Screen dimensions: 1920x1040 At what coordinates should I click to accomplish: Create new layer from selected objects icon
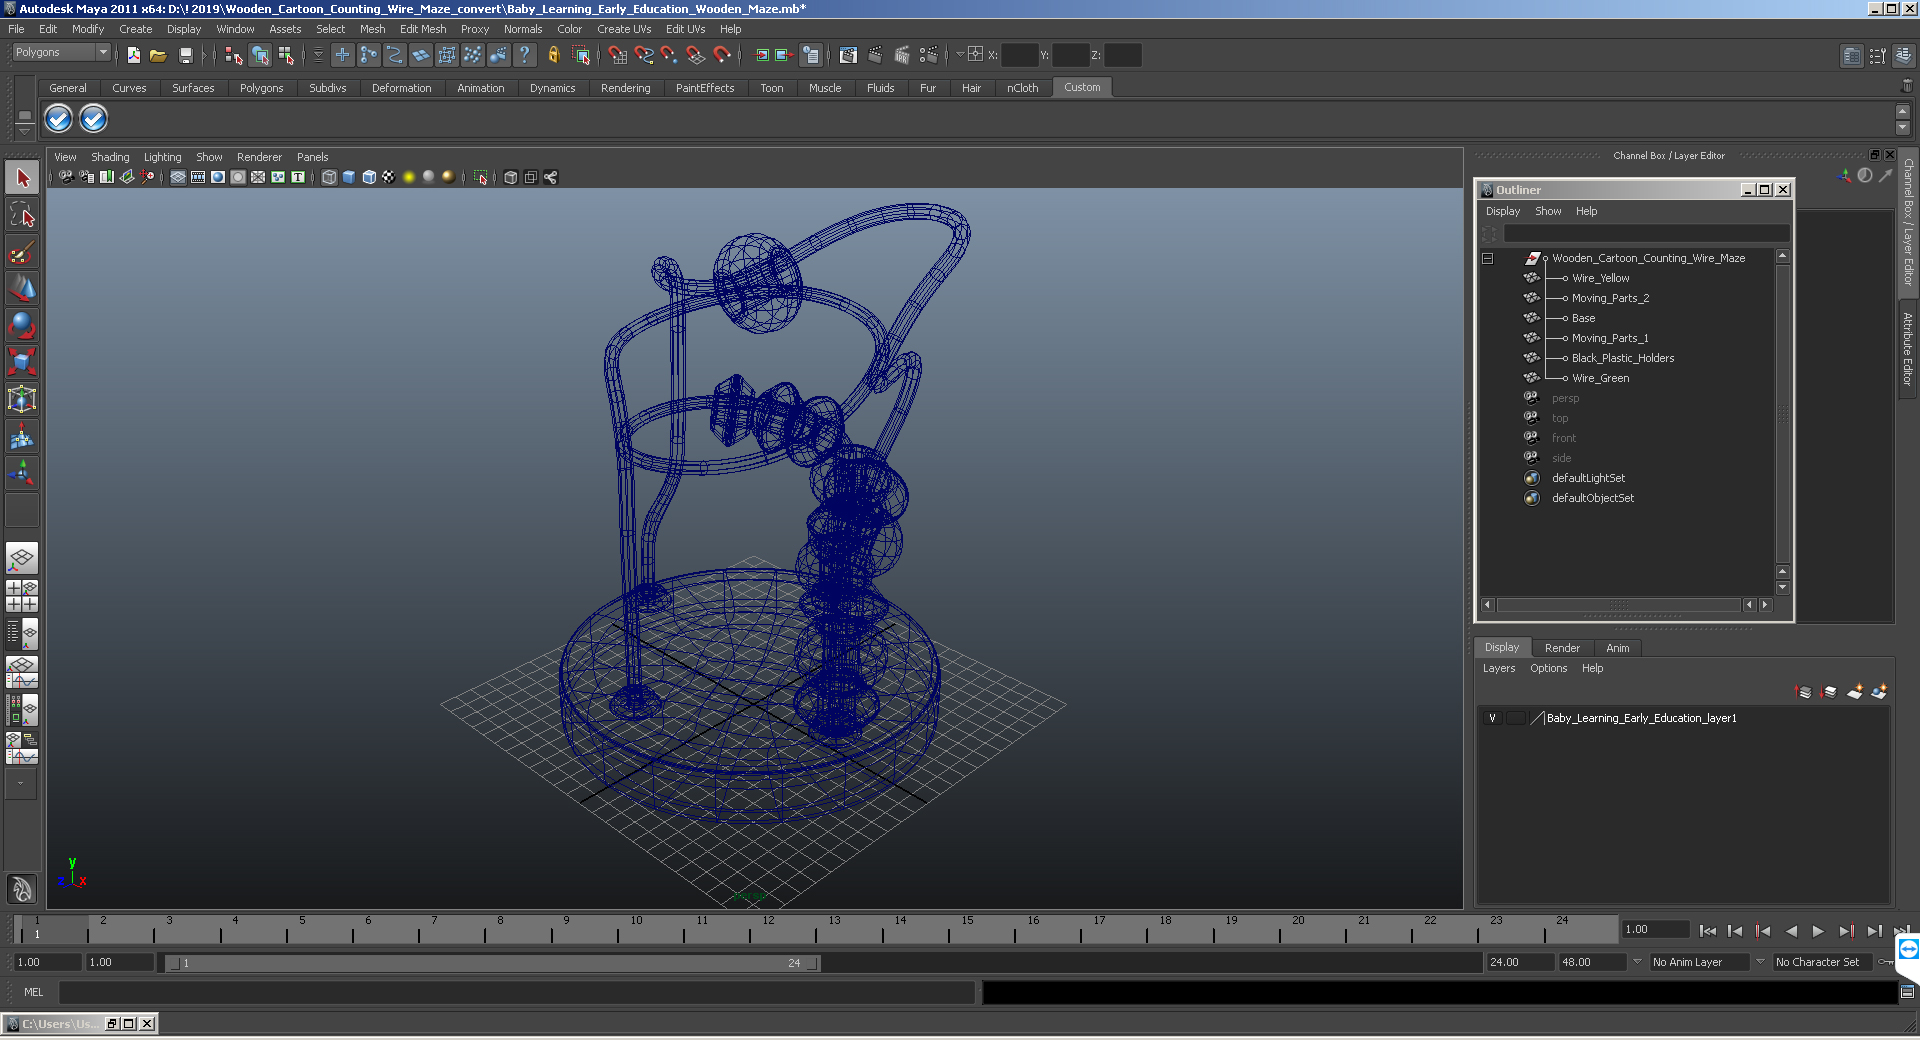tap(1879, 692)
